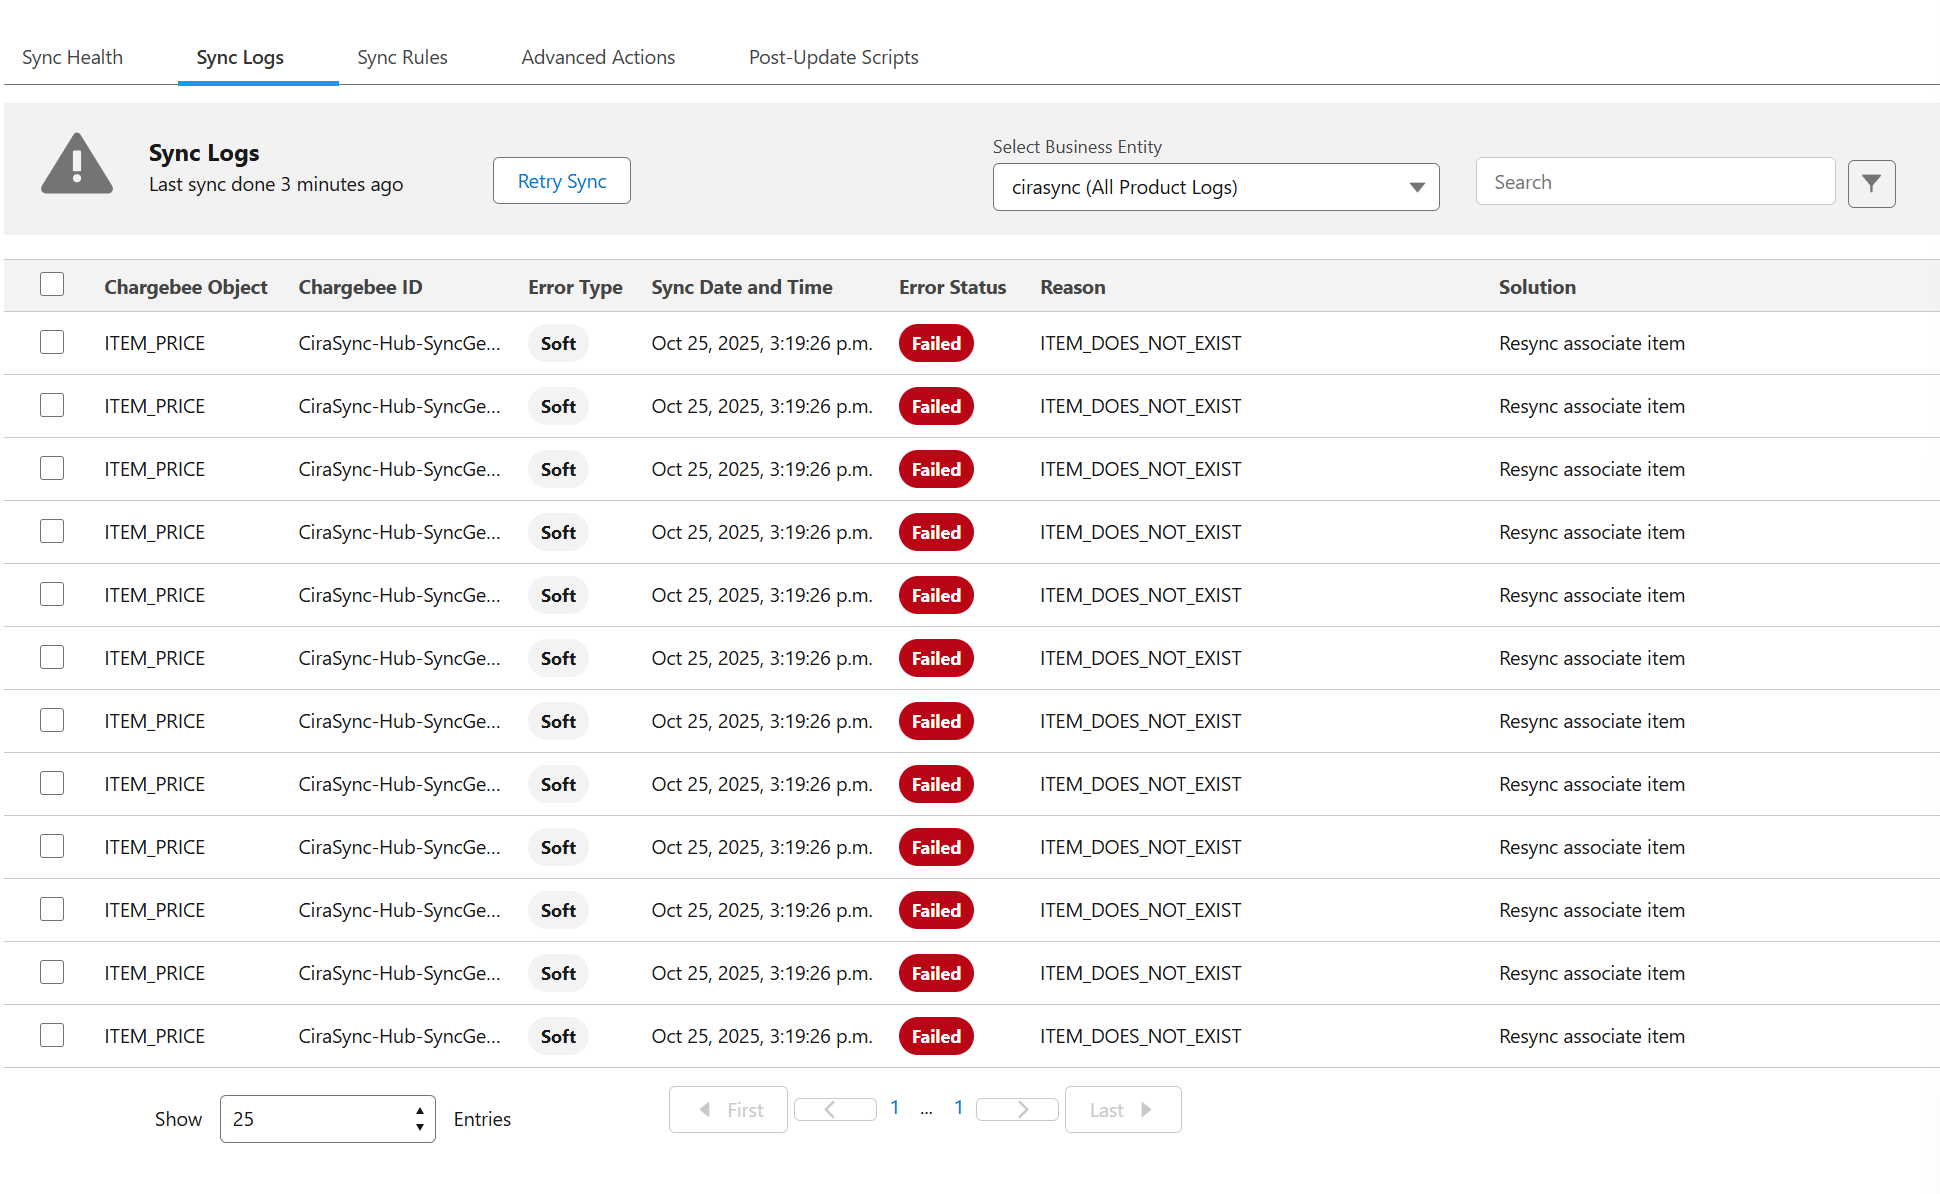
Task: Click the Error Type column header
Action: 575,287
